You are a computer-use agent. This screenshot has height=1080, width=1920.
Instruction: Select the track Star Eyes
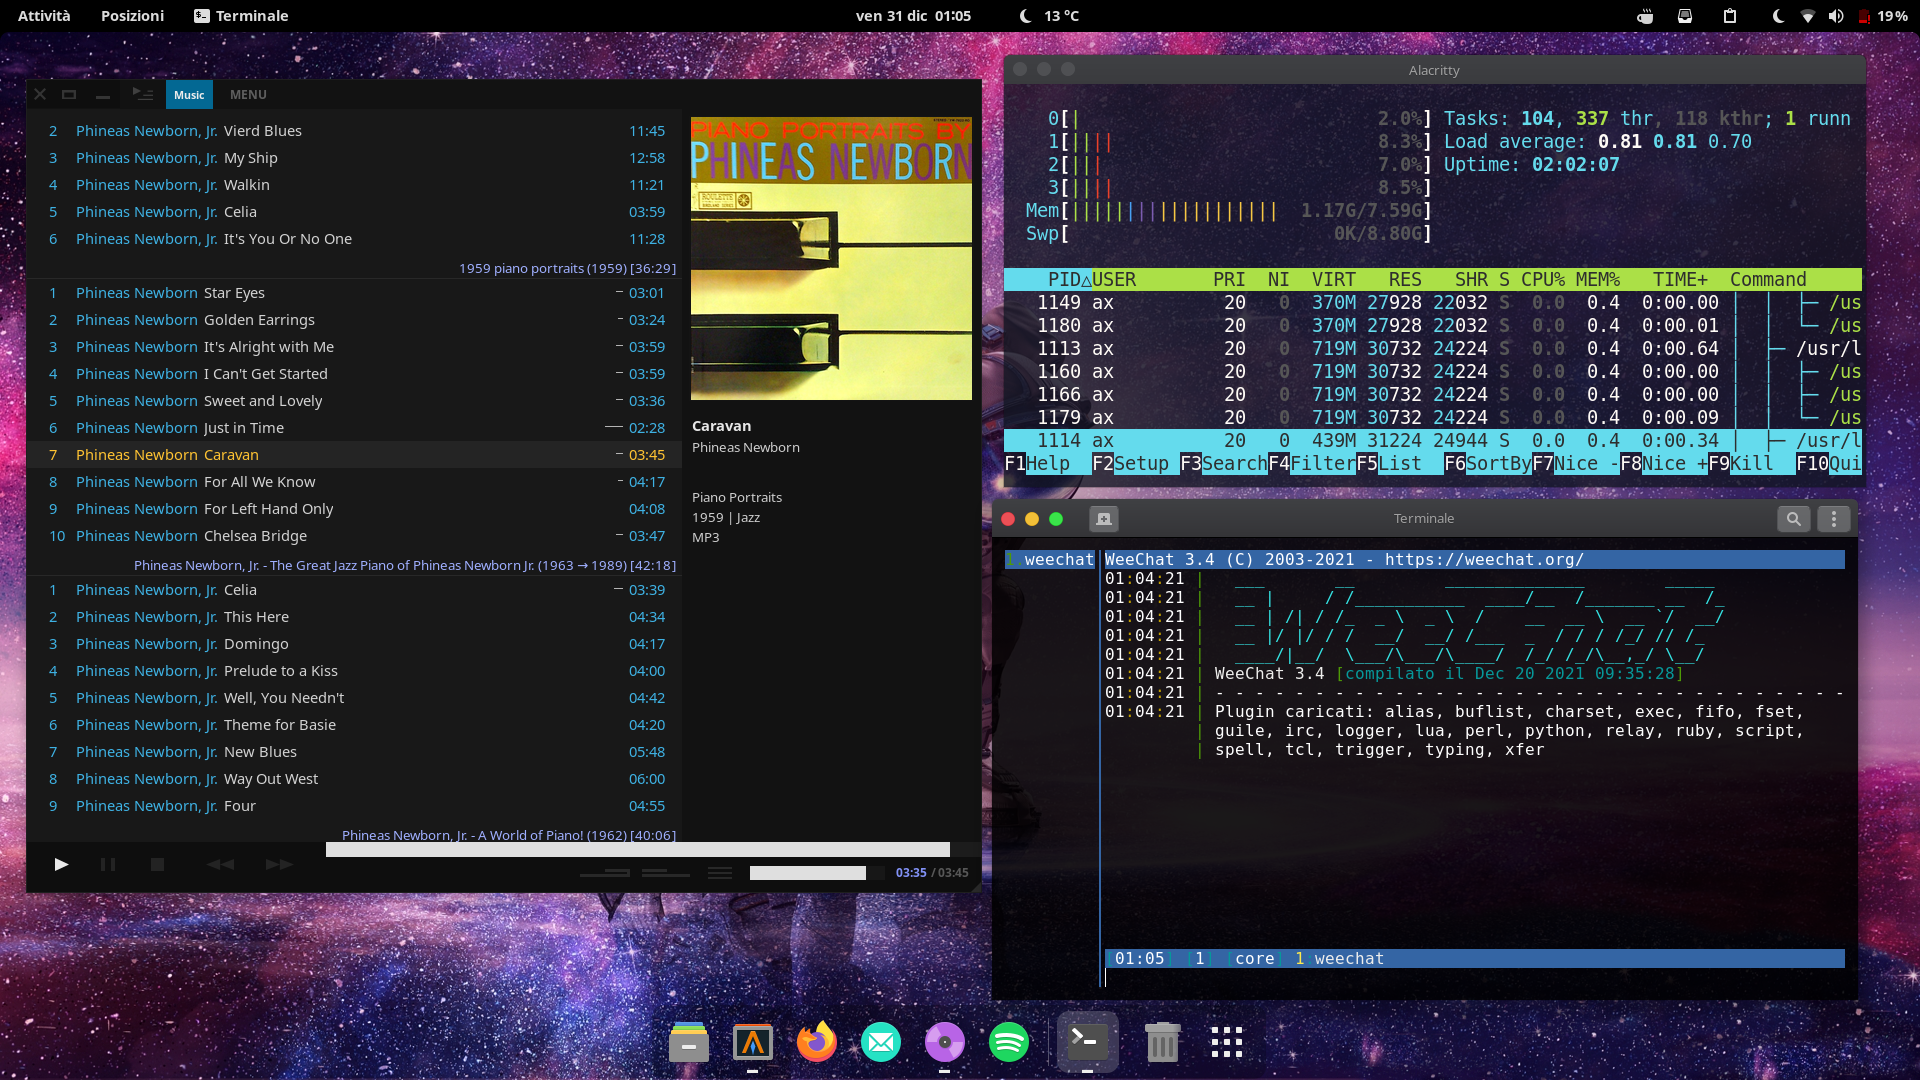coord(354,293)
